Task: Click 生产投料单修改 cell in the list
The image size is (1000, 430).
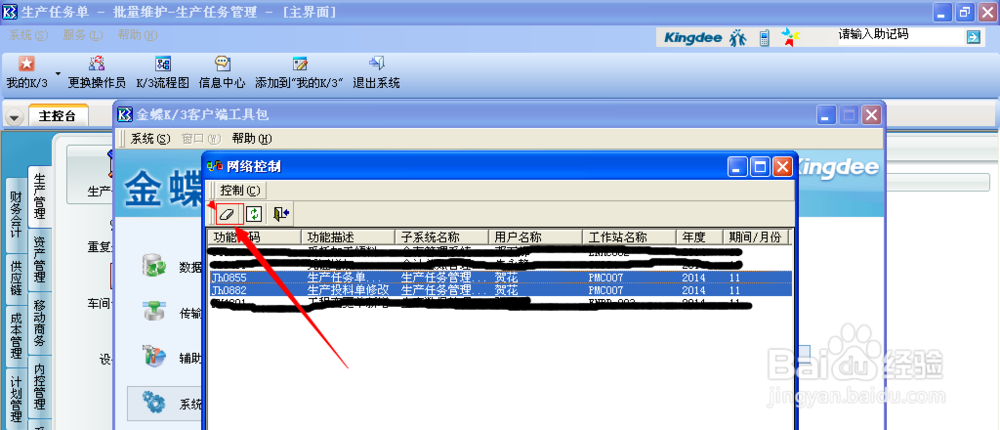Action: point(348,290)
